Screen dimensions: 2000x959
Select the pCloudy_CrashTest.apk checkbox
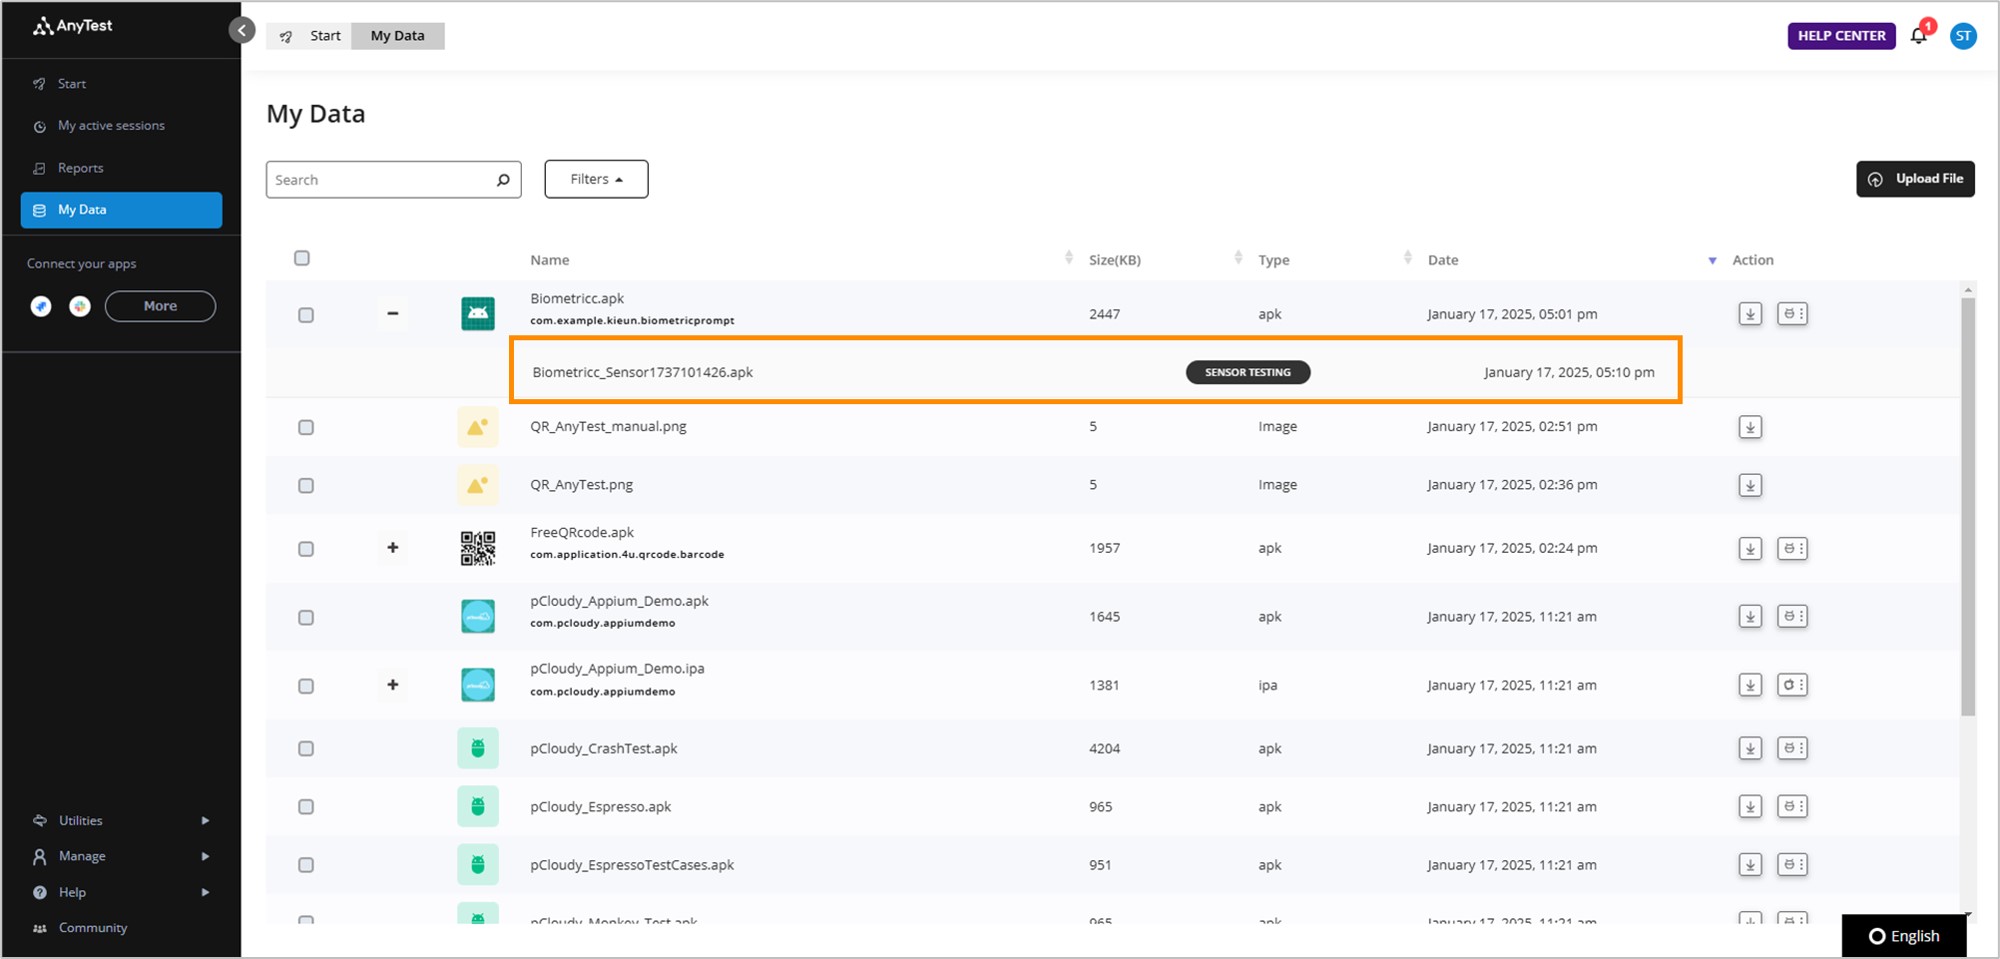click(x=306, y=748)
